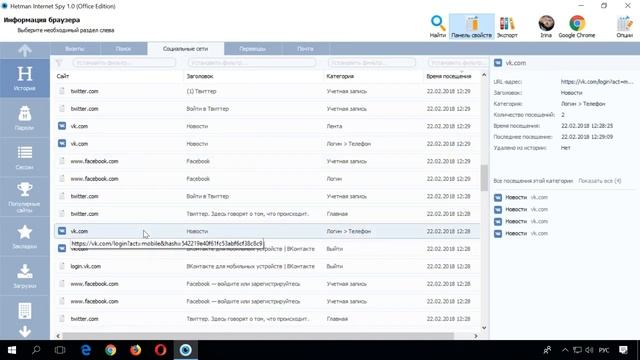This screenshot has width=640, height=360.
Task: Click the sidebar scroll-down arrow
Action: coord(24,332)
